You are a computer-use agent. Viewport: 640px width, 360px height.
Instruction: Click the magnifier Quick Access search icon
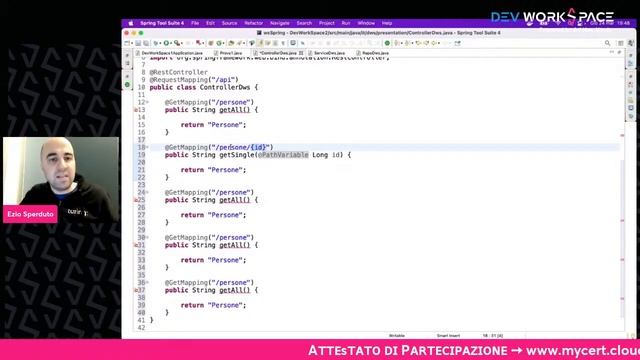point(607,43)
